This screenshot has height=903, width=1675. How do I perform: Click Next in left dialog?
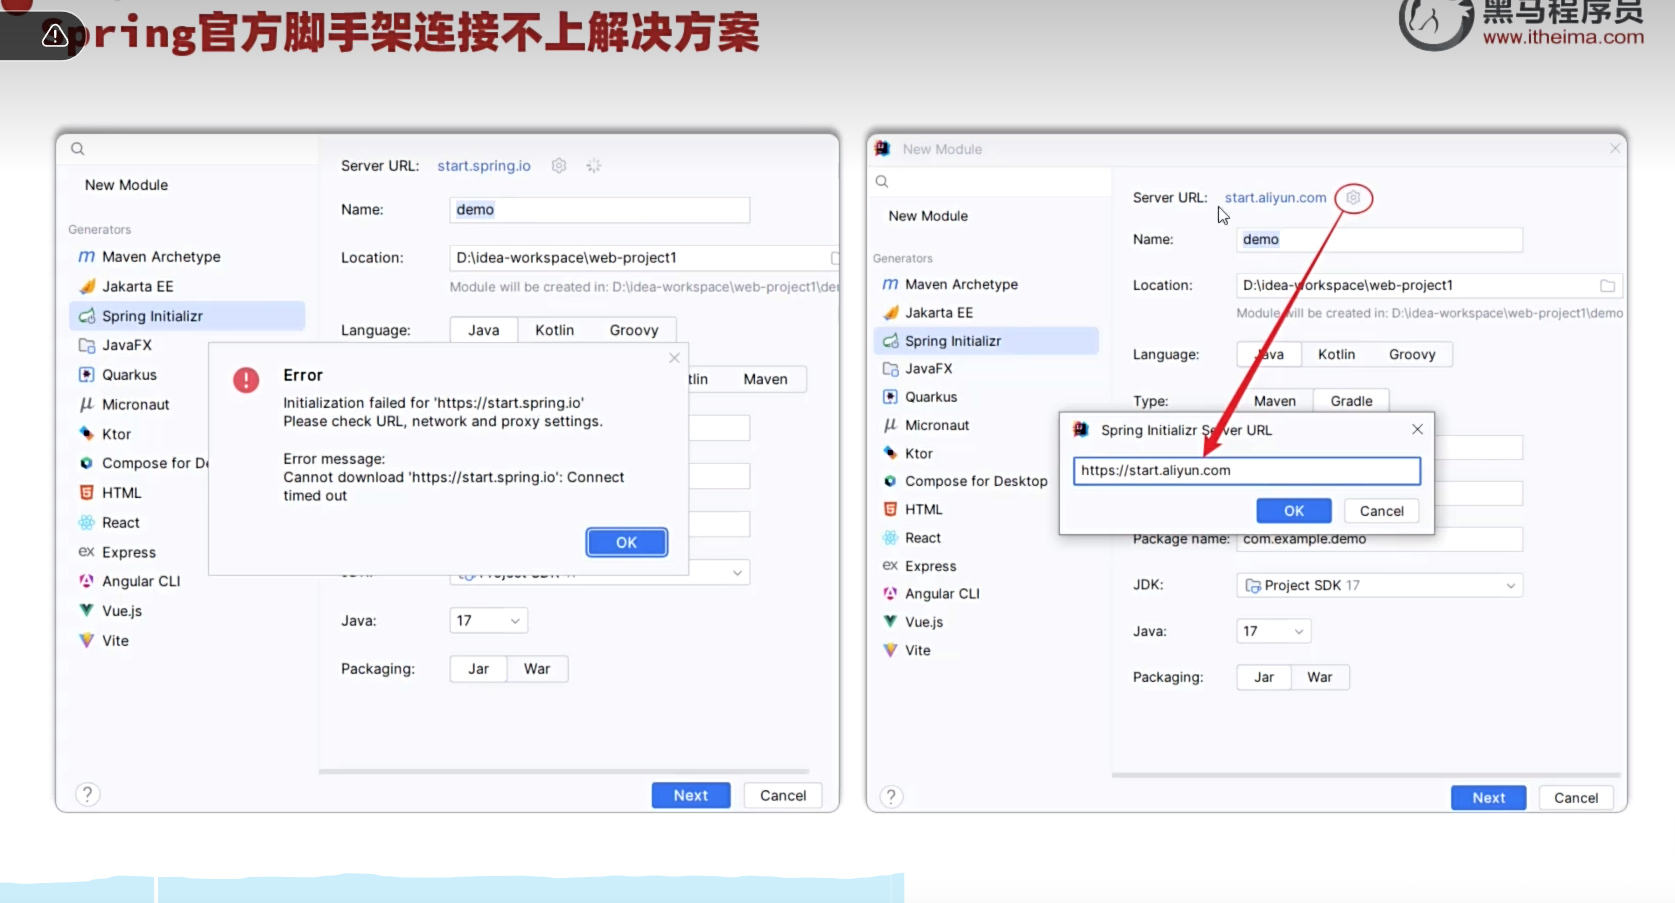pos(691,795)
